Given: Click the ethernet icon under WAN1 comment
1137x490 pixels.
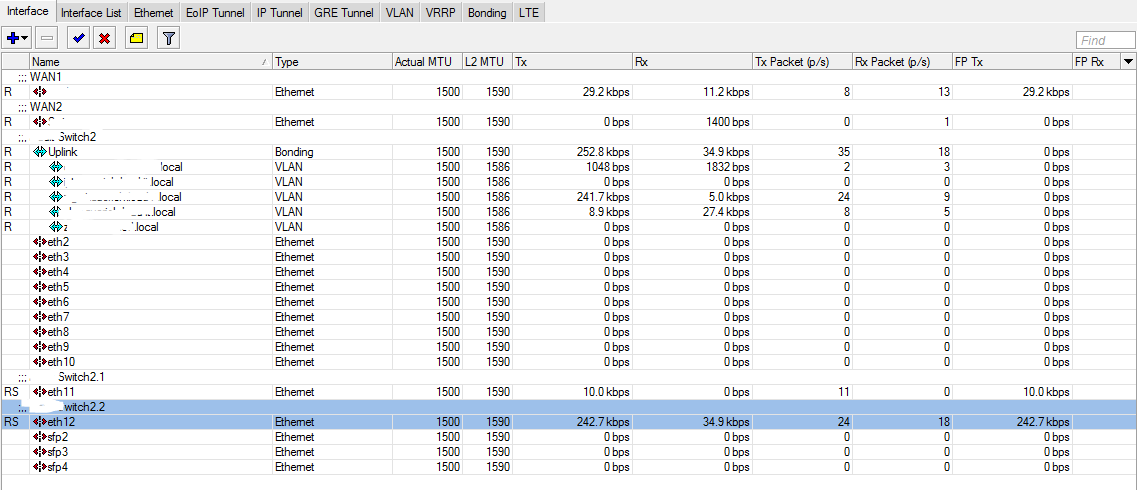Looking at the screenshot, I should coord(40,92).
